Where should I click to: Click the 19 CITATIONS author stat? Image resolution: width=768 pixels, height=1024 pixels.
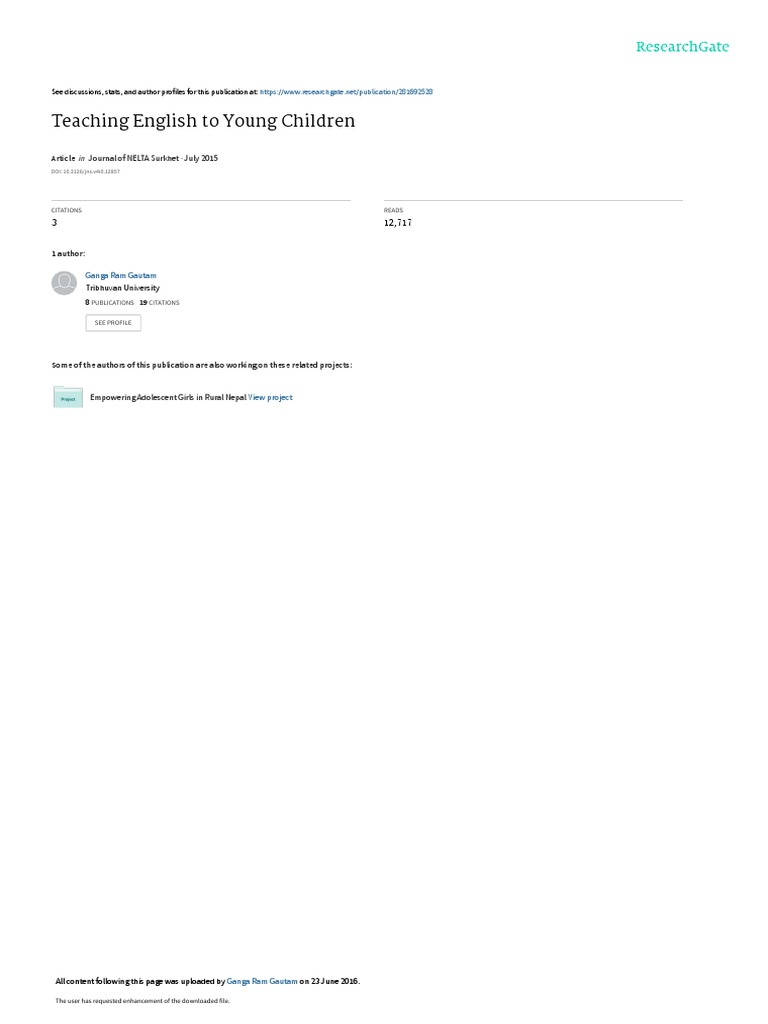[x=159, y=302]
